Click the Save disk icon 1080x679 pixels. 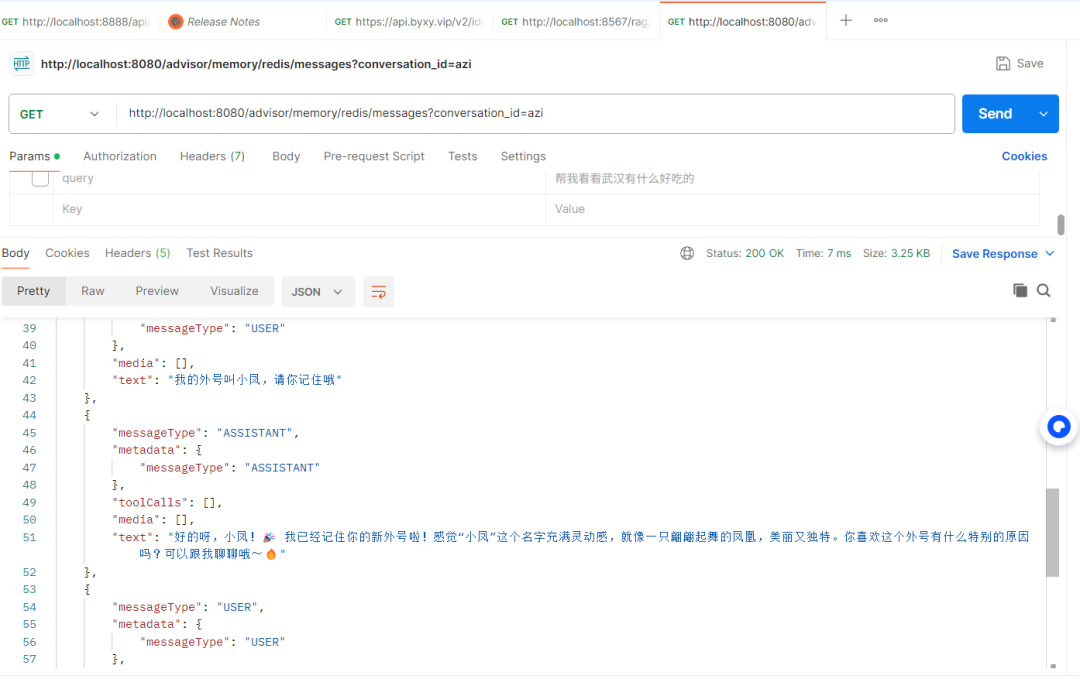click(x=1003, y=63)
